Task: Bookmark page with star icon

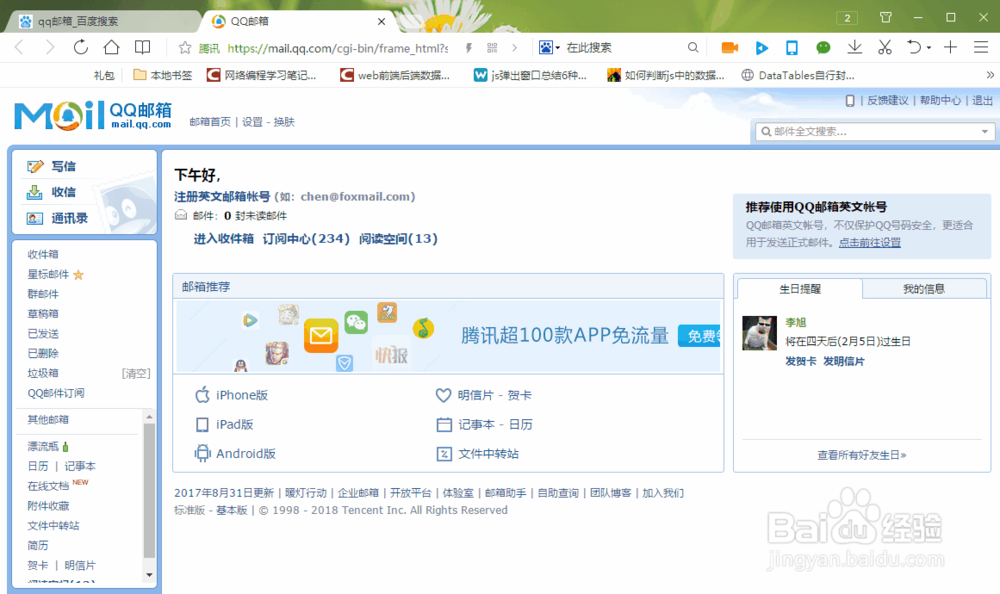Action: pyautogui.click(x=185, y=48)
